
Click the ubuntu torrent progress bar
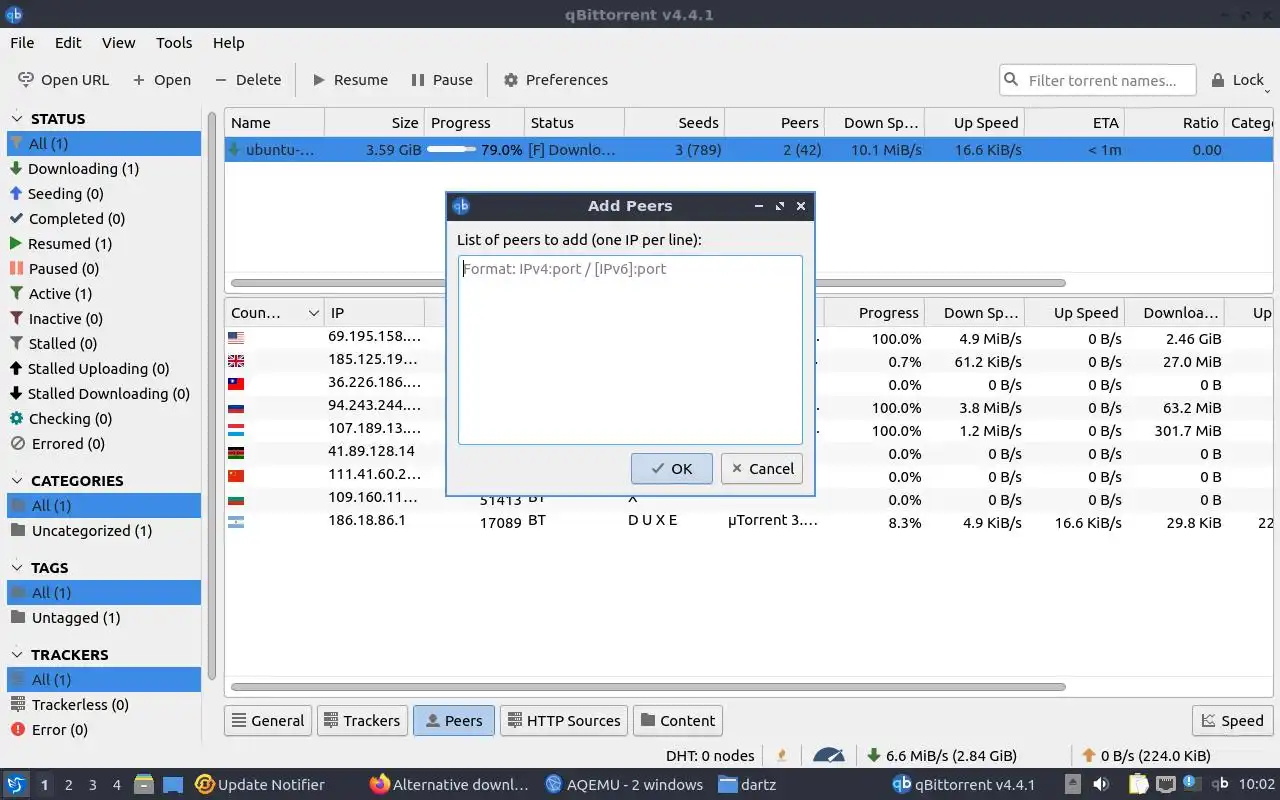474,150
